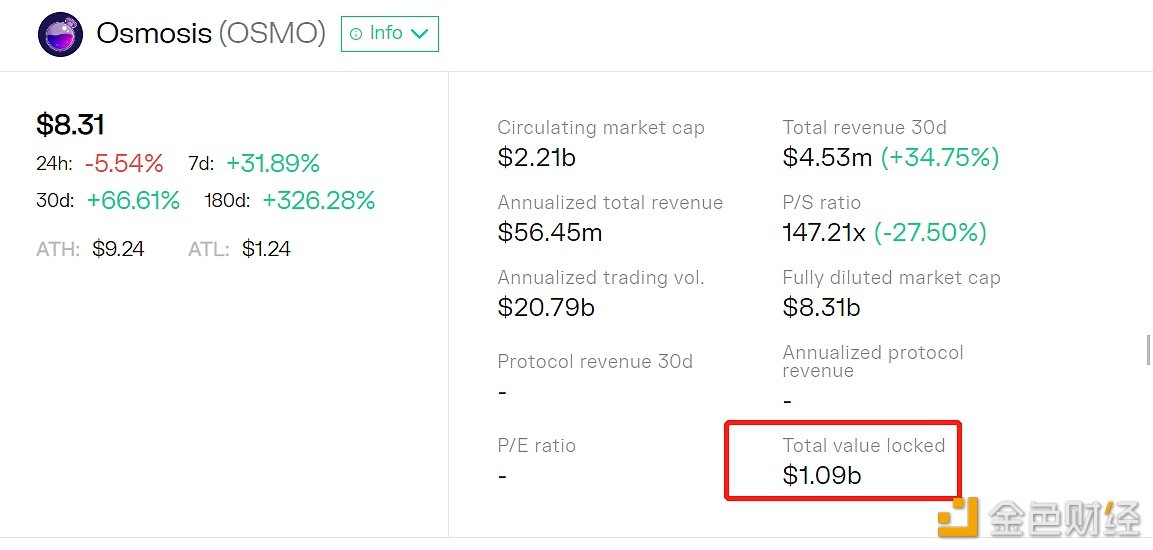1153x550 pixels.
Task: Click the vertical scrollbar on the right edge
Action: pos(1149,349)
